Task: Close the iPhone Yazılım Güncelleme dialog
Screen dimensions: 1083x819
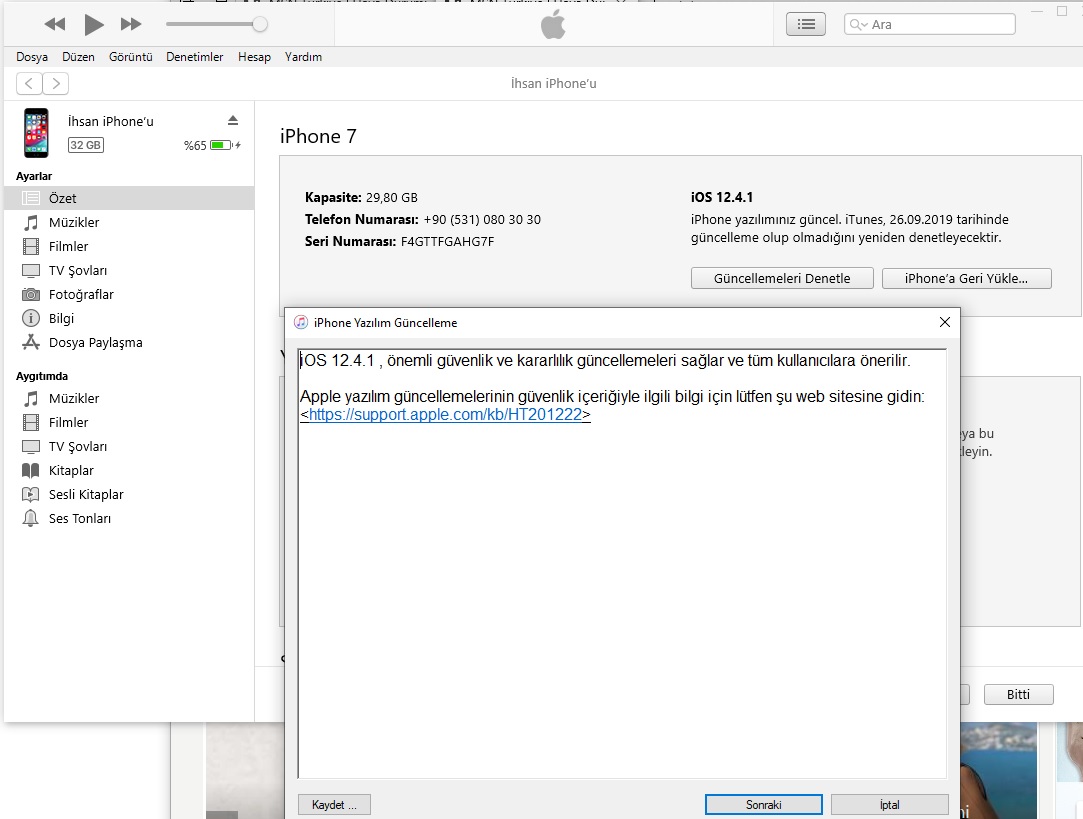Action: 945,322
